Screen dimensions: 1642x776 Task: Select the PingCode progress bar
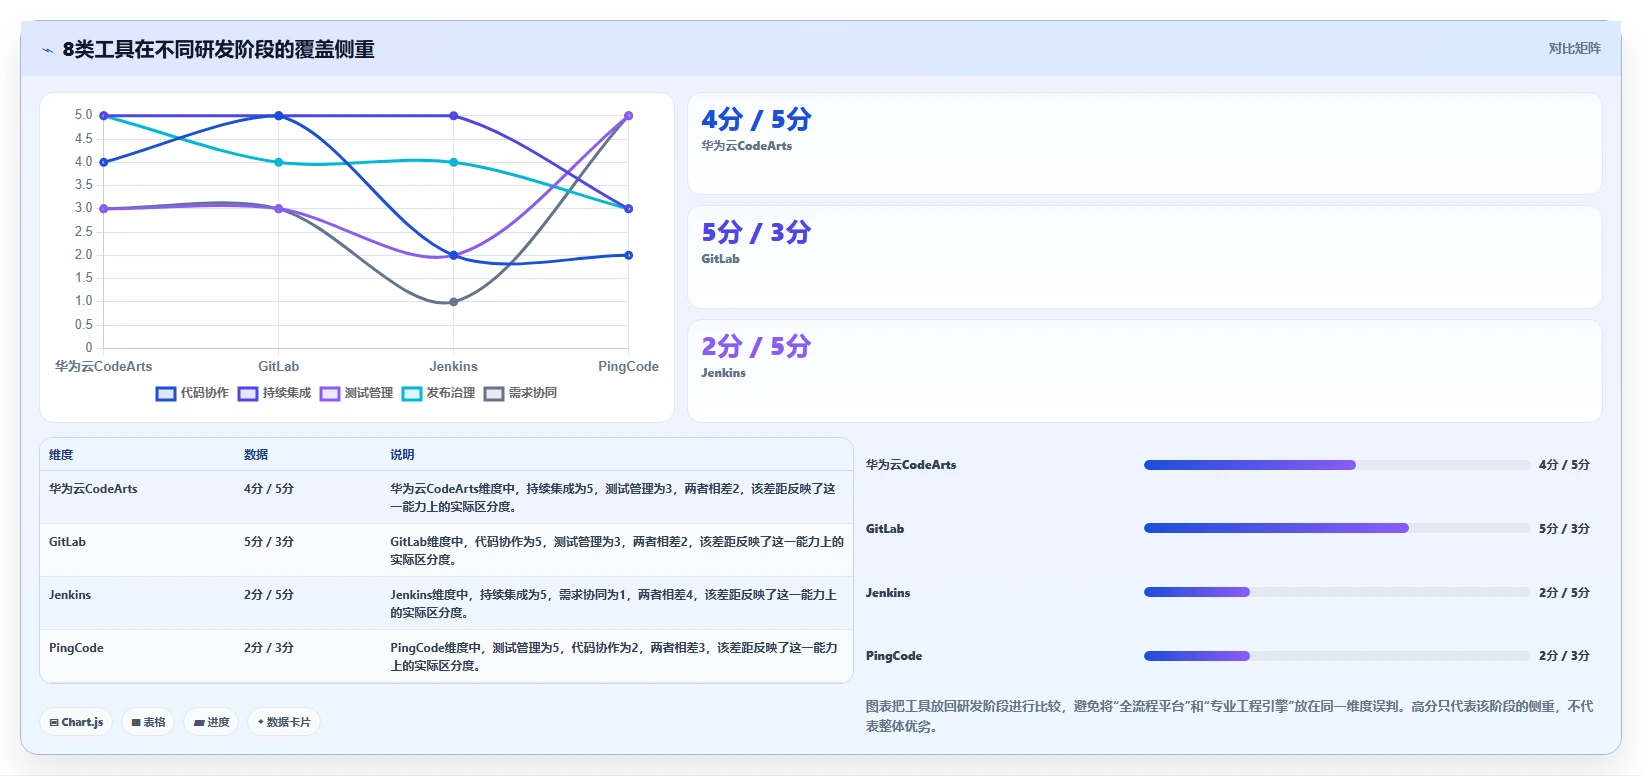point(1336,656)
